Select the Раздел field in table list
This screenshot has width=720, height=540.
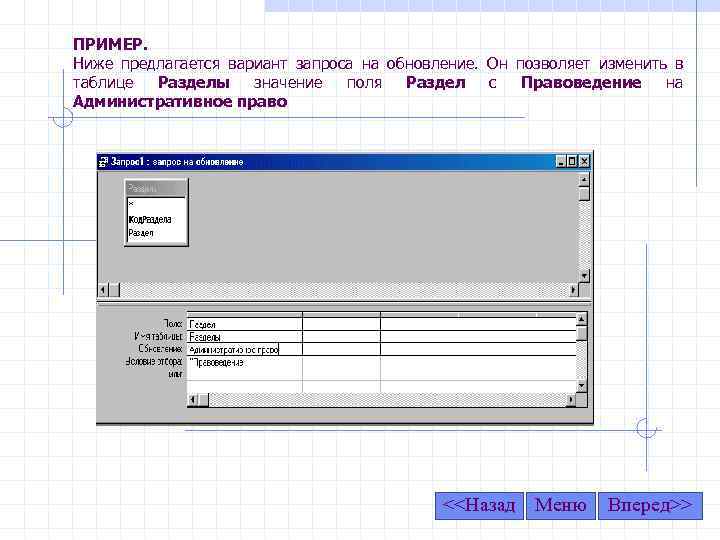coord(141,233)
